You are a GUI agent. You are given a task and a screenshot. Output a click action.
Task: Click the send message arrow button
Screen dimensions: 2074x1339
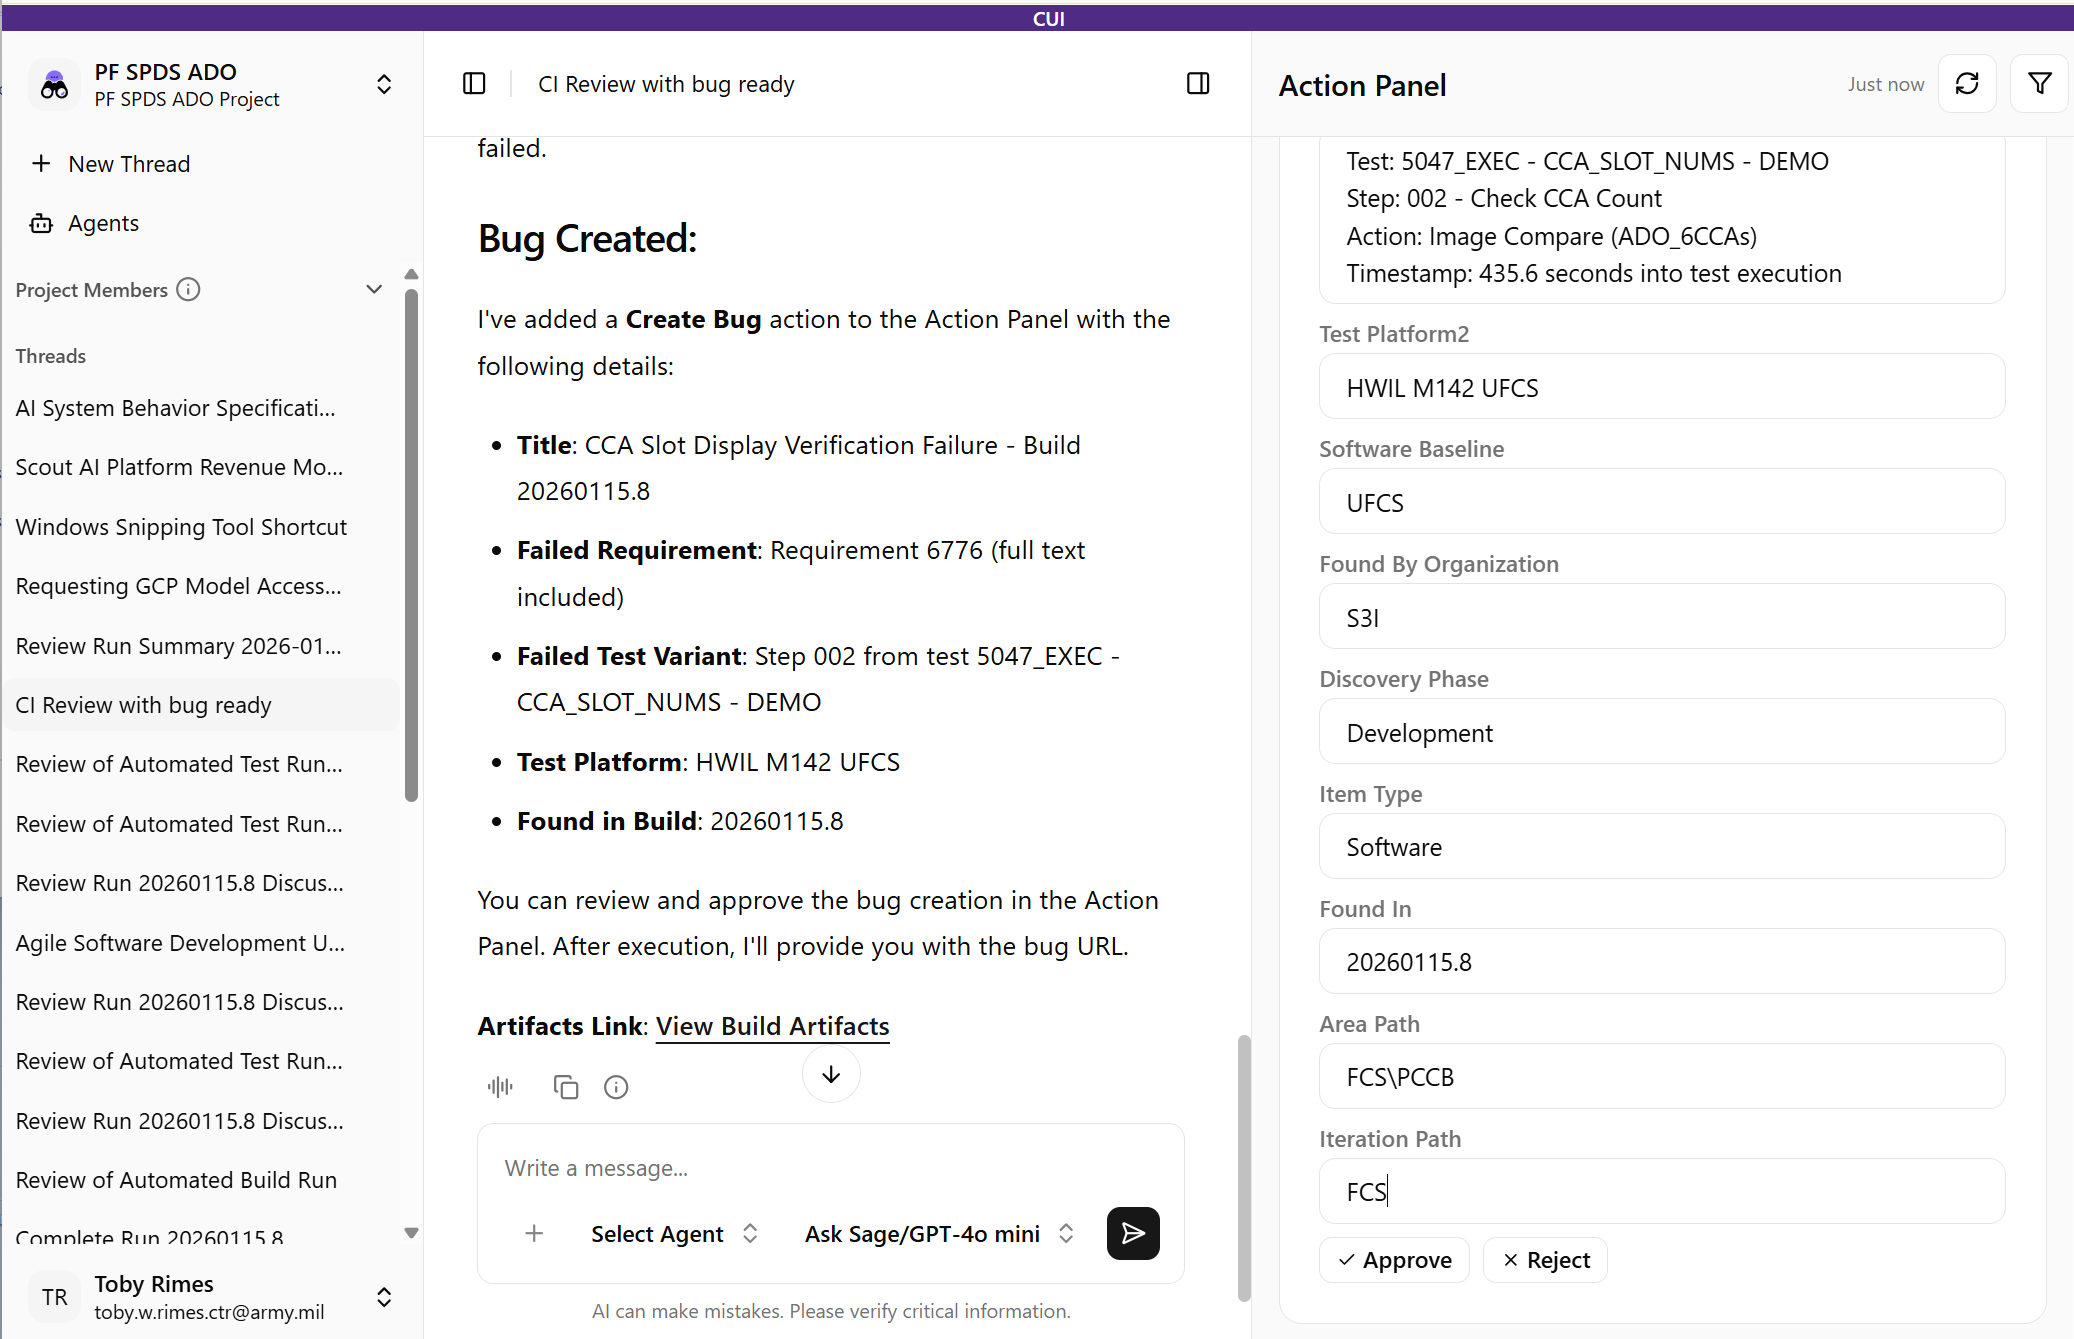tap(1132, 1233)
